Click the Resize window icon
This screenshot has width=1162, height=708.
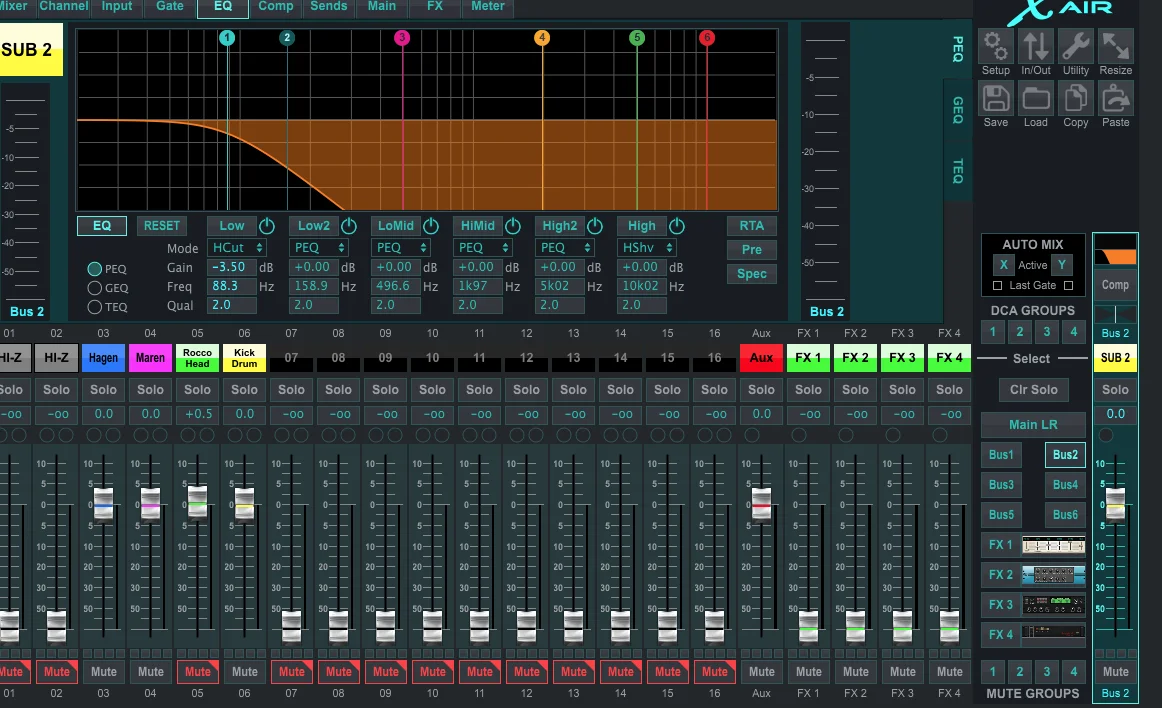1116,47
